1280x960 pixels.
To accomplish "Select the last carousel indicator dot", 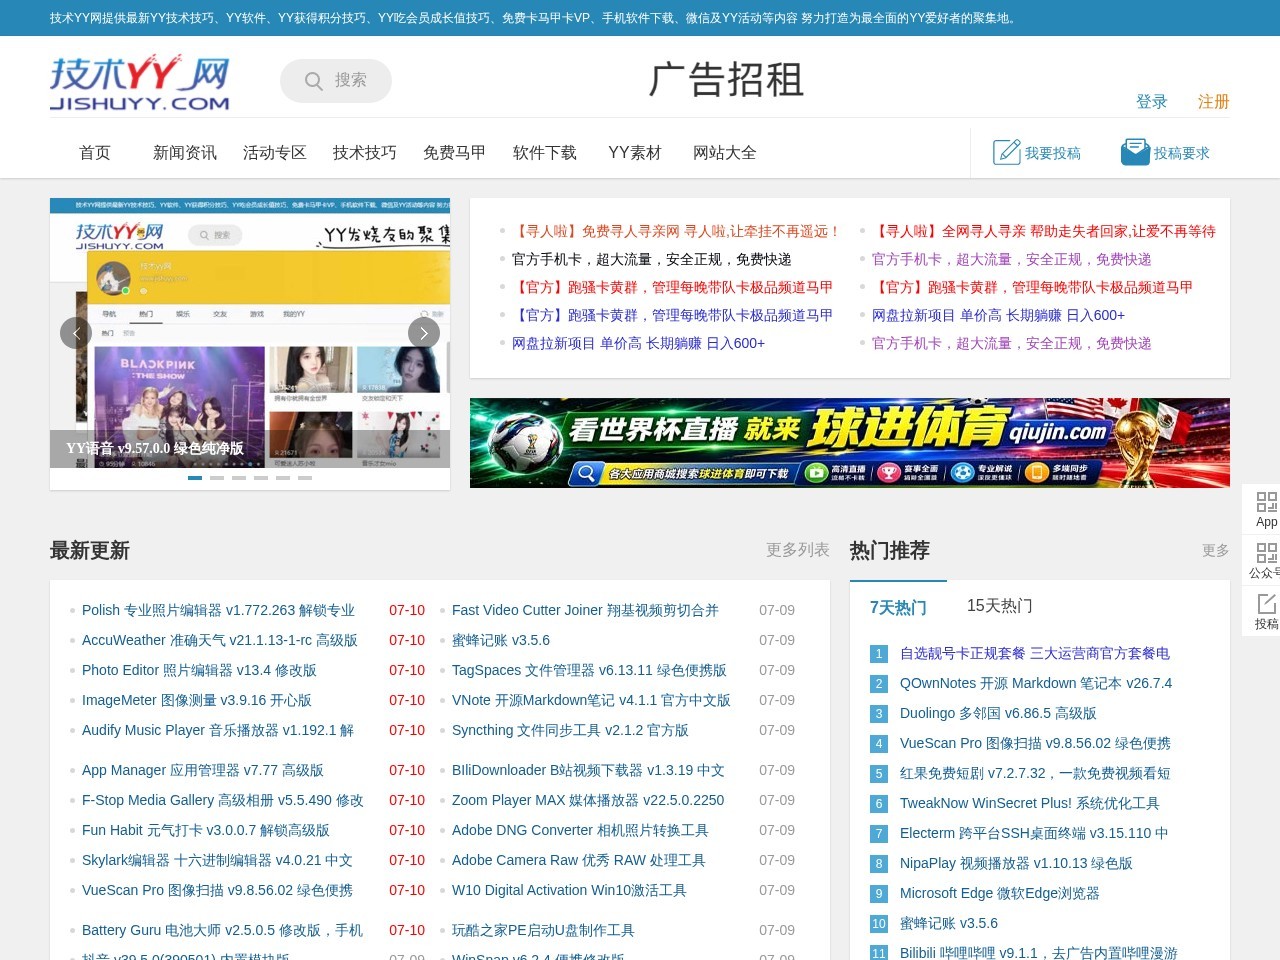I will click(305, 478).
